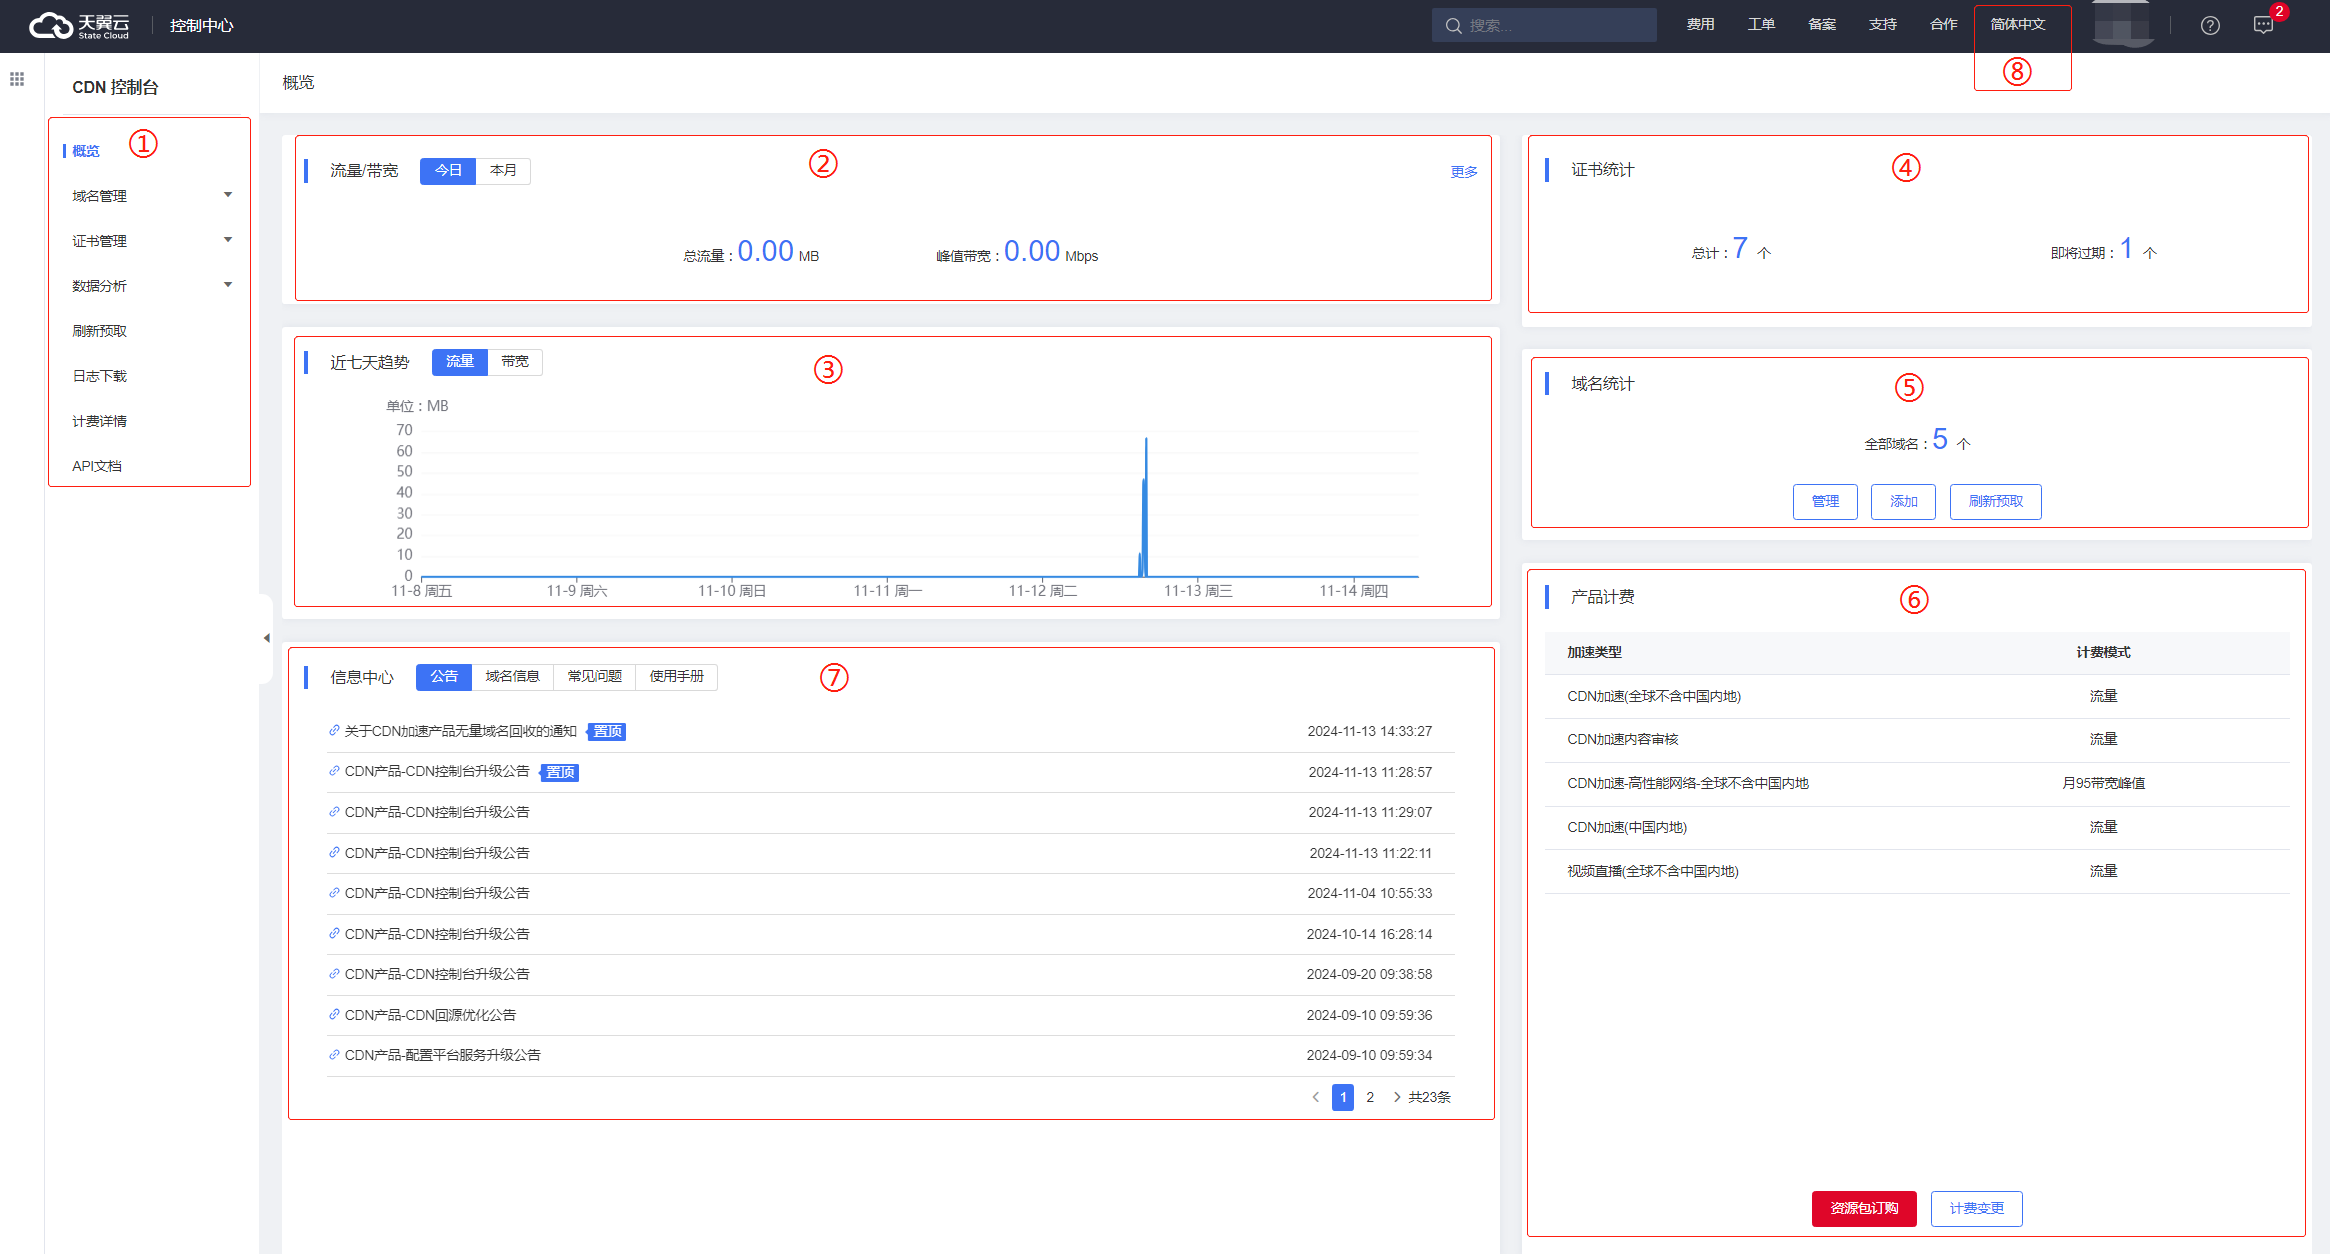Select the 常见问题 tab
This screenshot has height=1254, width=2330.
(x=595, y=677)
